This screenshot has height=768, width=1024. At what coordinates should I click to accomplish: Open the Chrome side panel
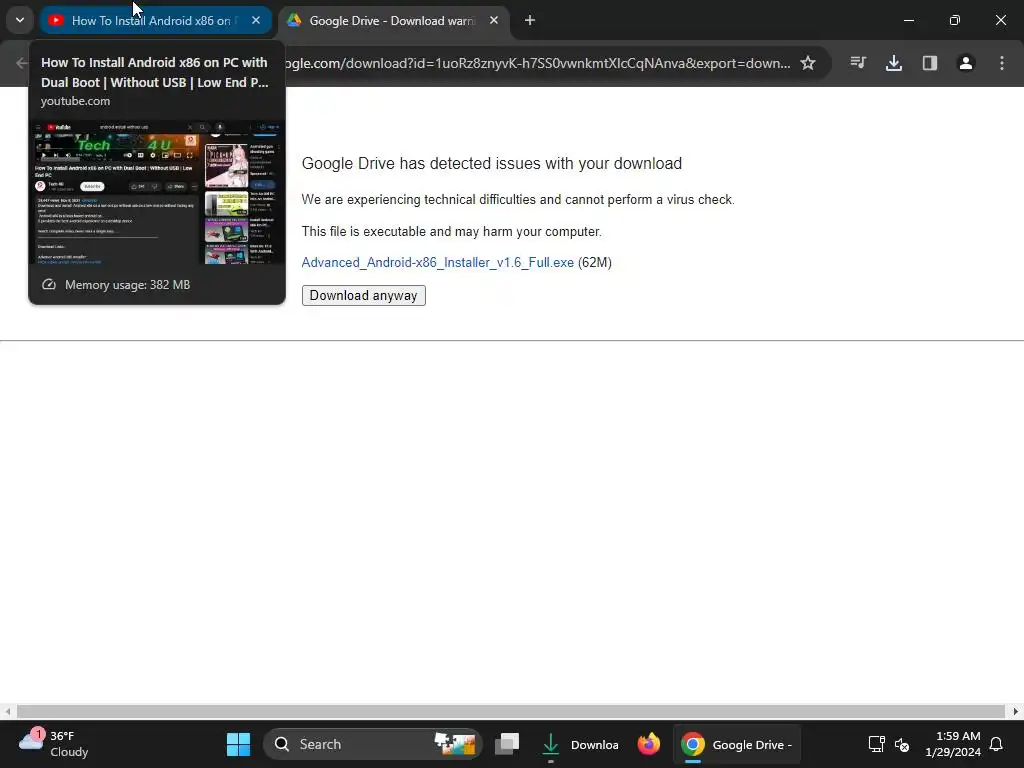[930, 63]
